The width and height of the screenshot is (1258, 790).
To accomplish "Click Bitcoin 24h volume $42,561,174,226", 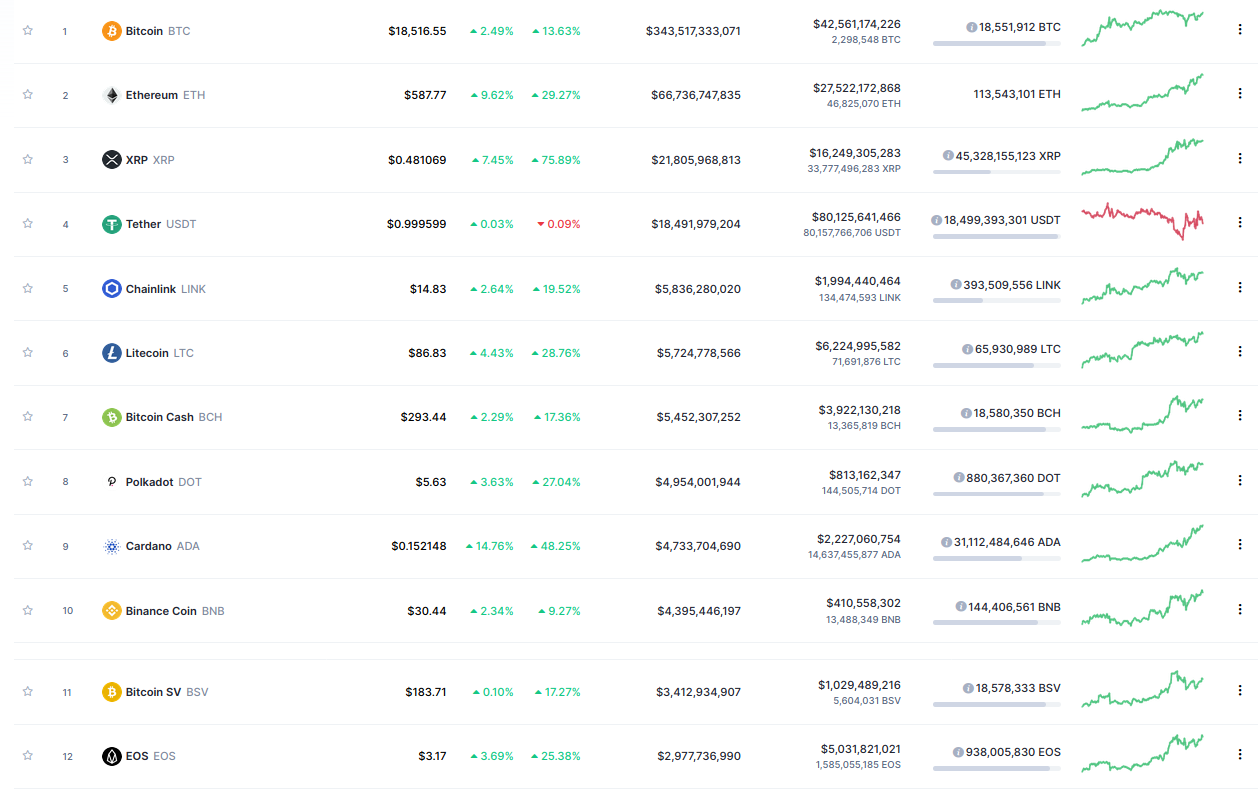I will pyautogui.click(x=857, y=24).
